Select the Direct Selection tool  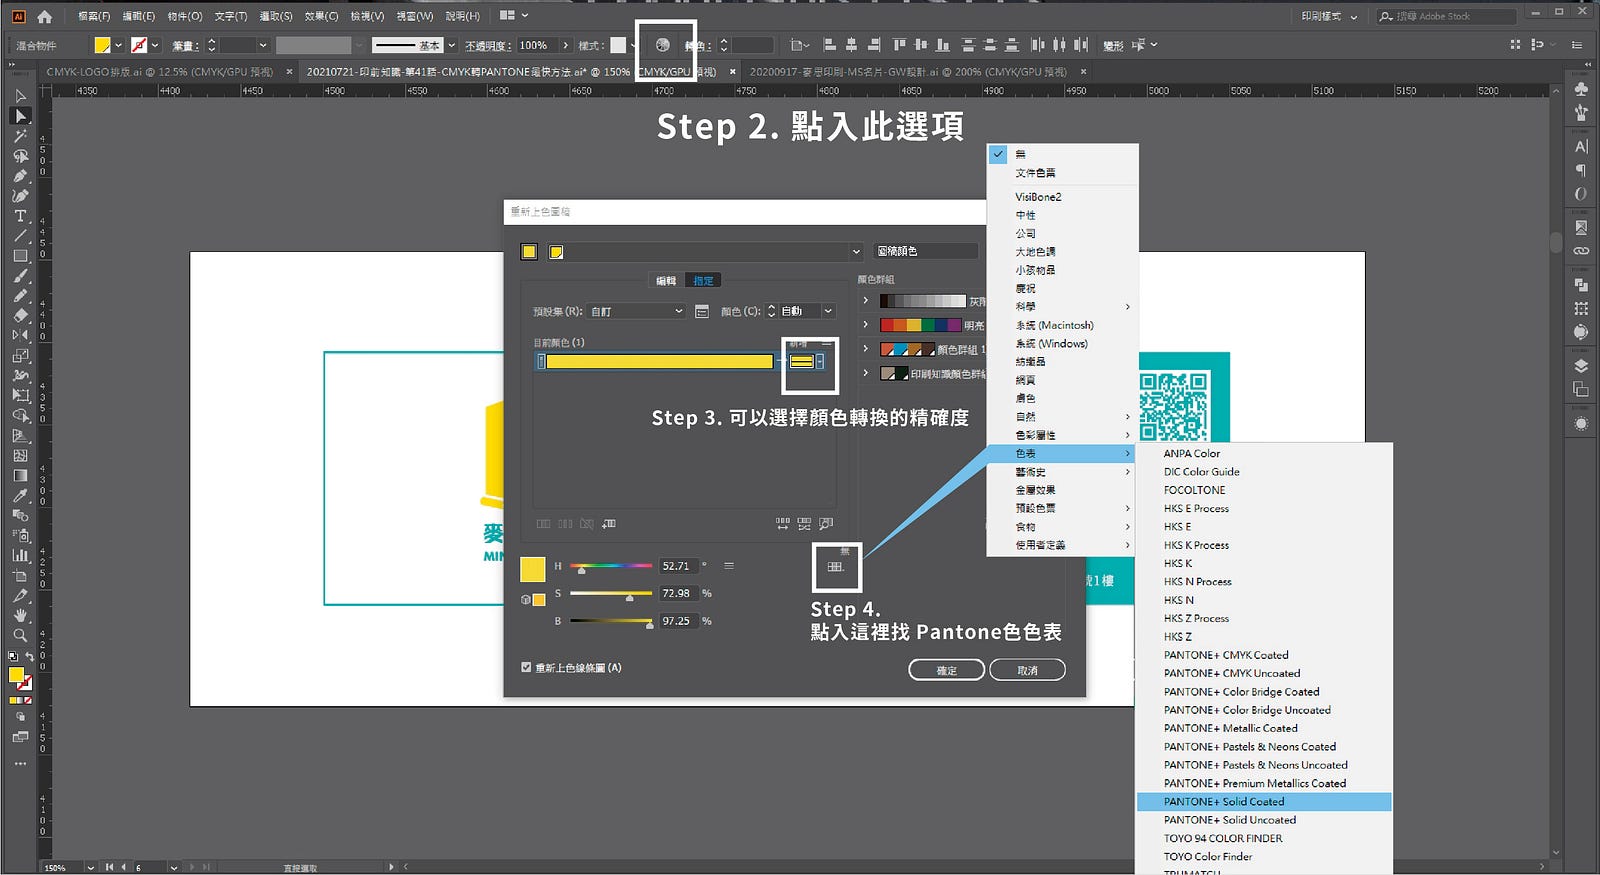pos(20,116)
